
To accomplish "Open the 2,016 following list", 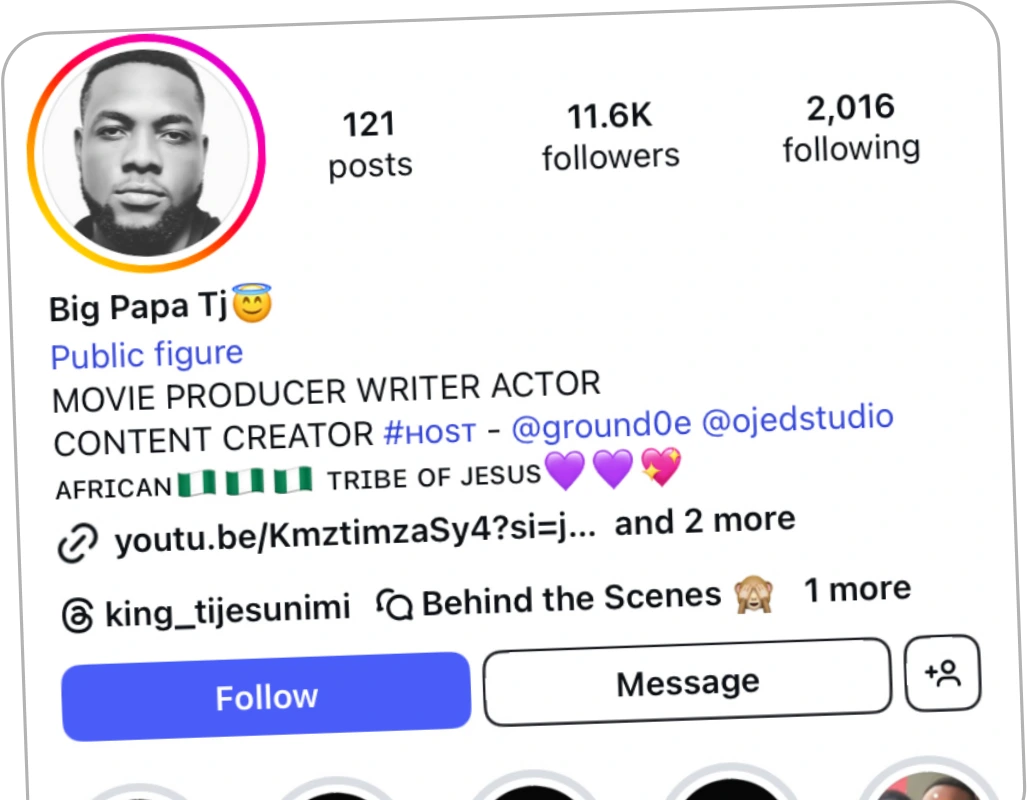I will tap(851, 129).
